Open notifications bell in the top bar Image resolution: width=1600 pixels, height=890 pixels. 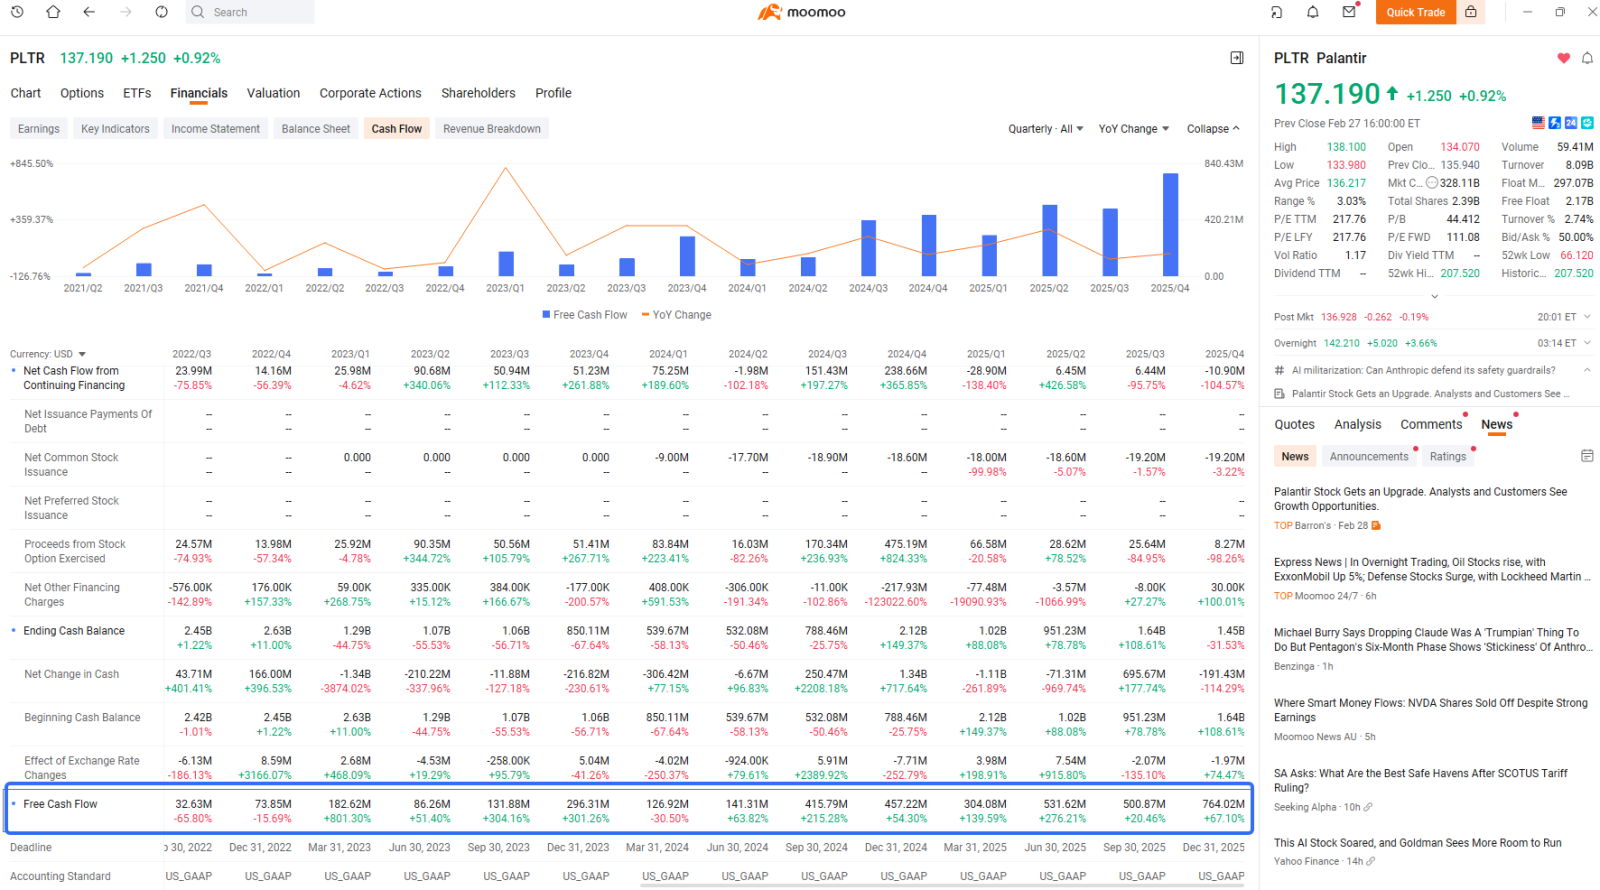[1313, 12]
